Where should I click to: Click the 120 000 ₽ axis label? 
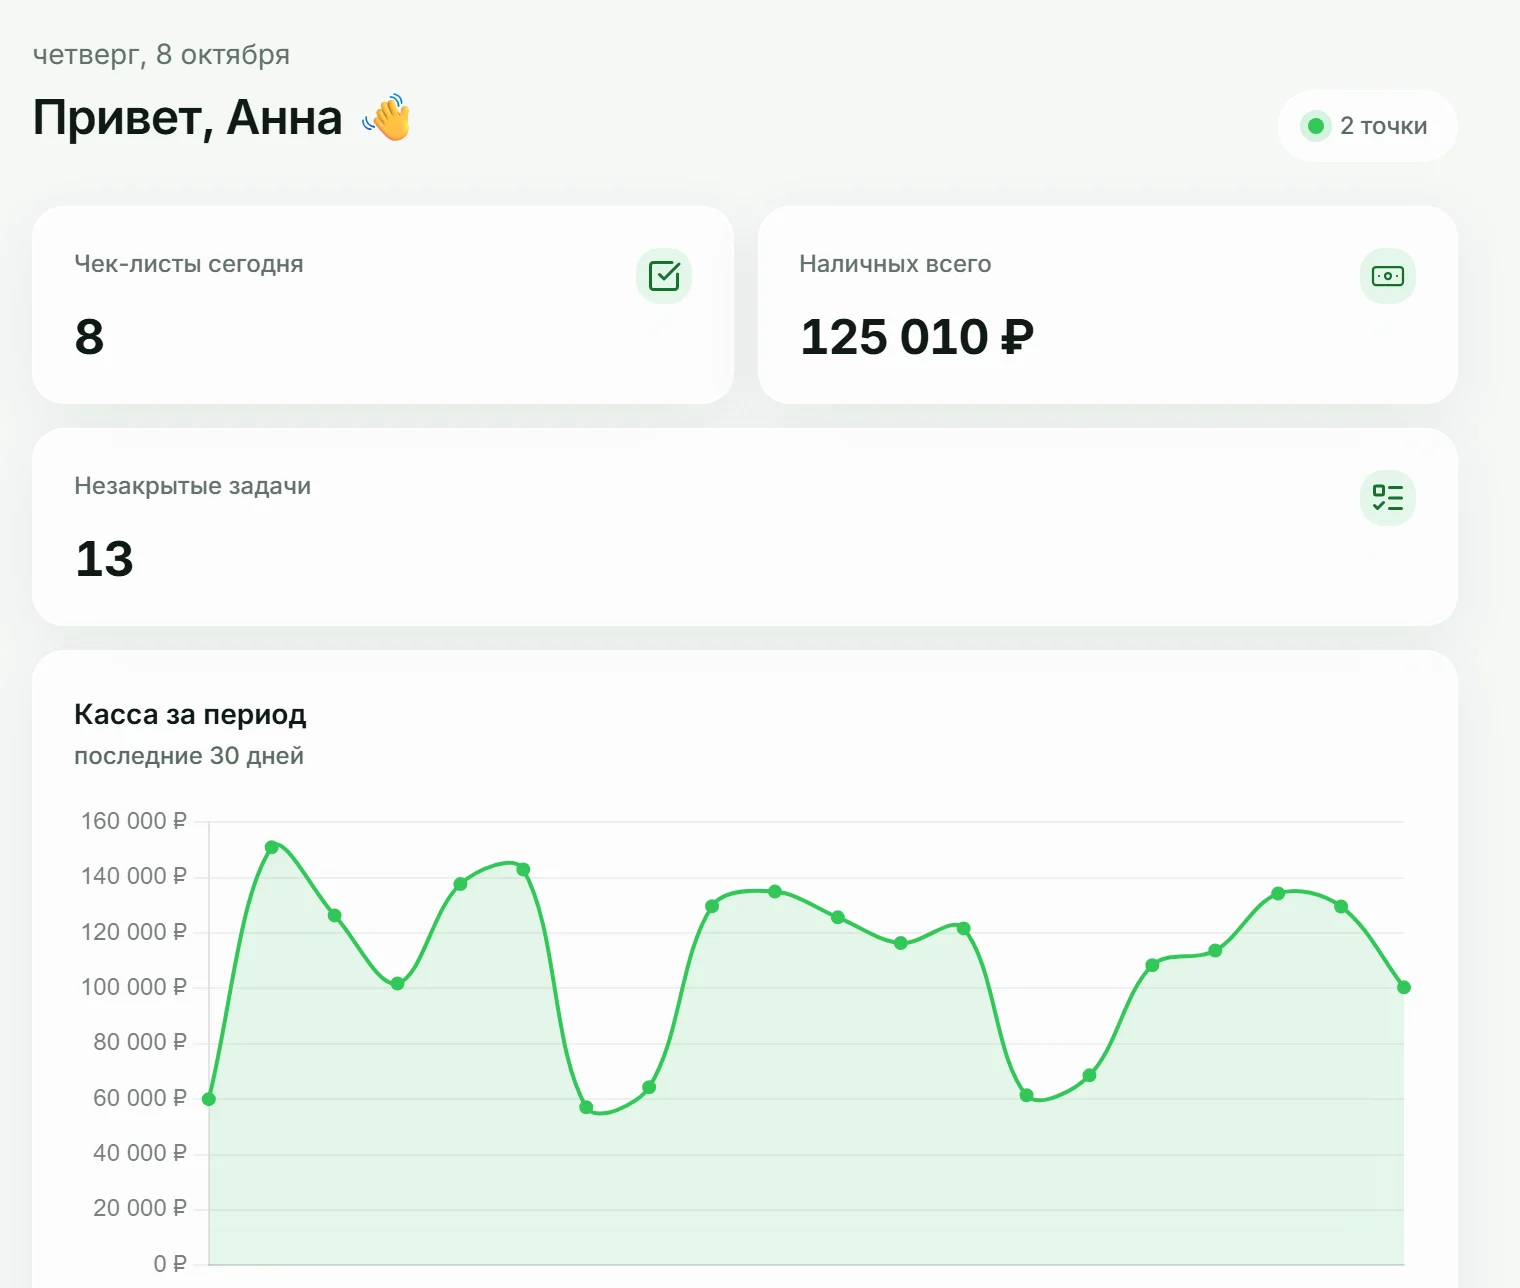pyautogui.click(x=134, y=932)
